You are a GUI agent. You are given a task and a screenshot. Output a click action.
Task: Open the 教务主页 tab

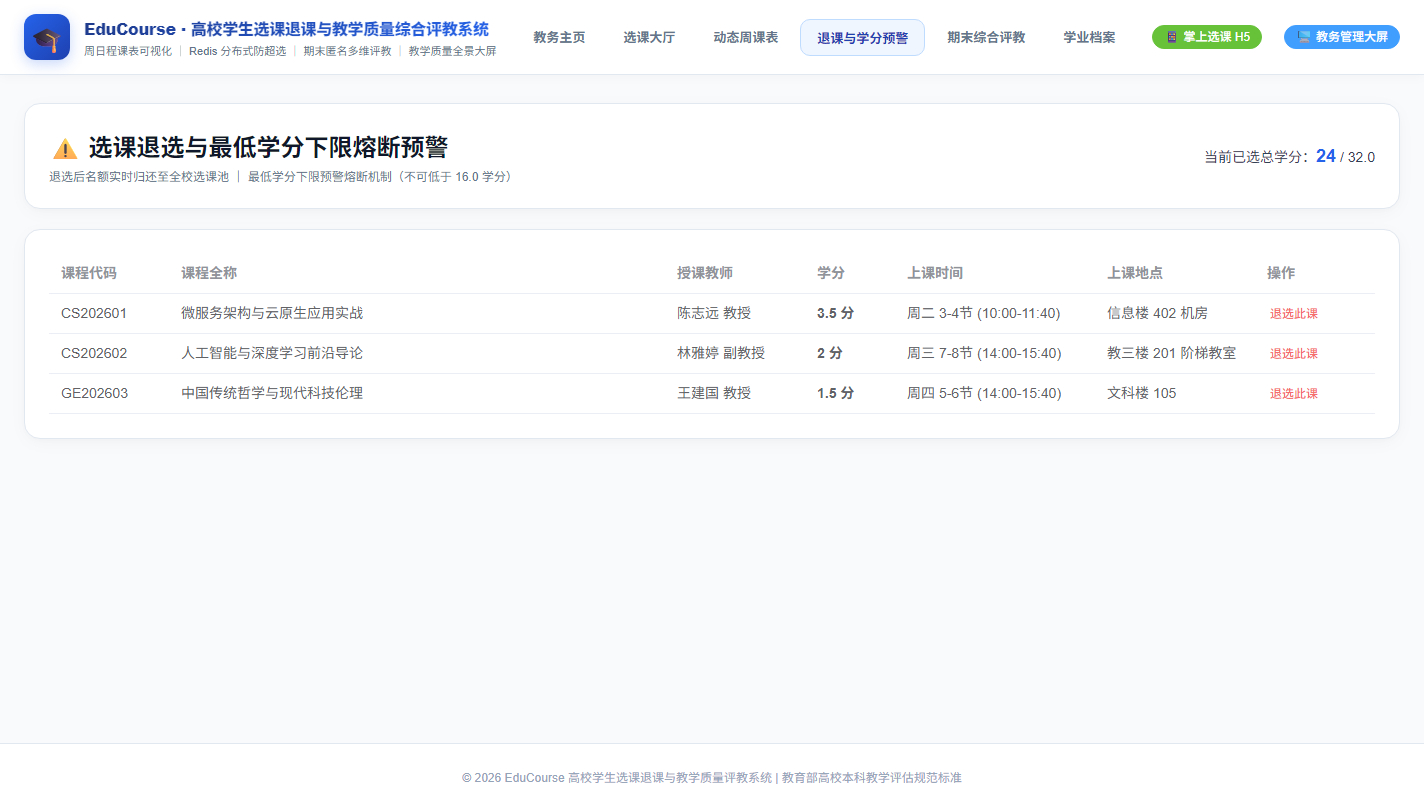point(559,37)
